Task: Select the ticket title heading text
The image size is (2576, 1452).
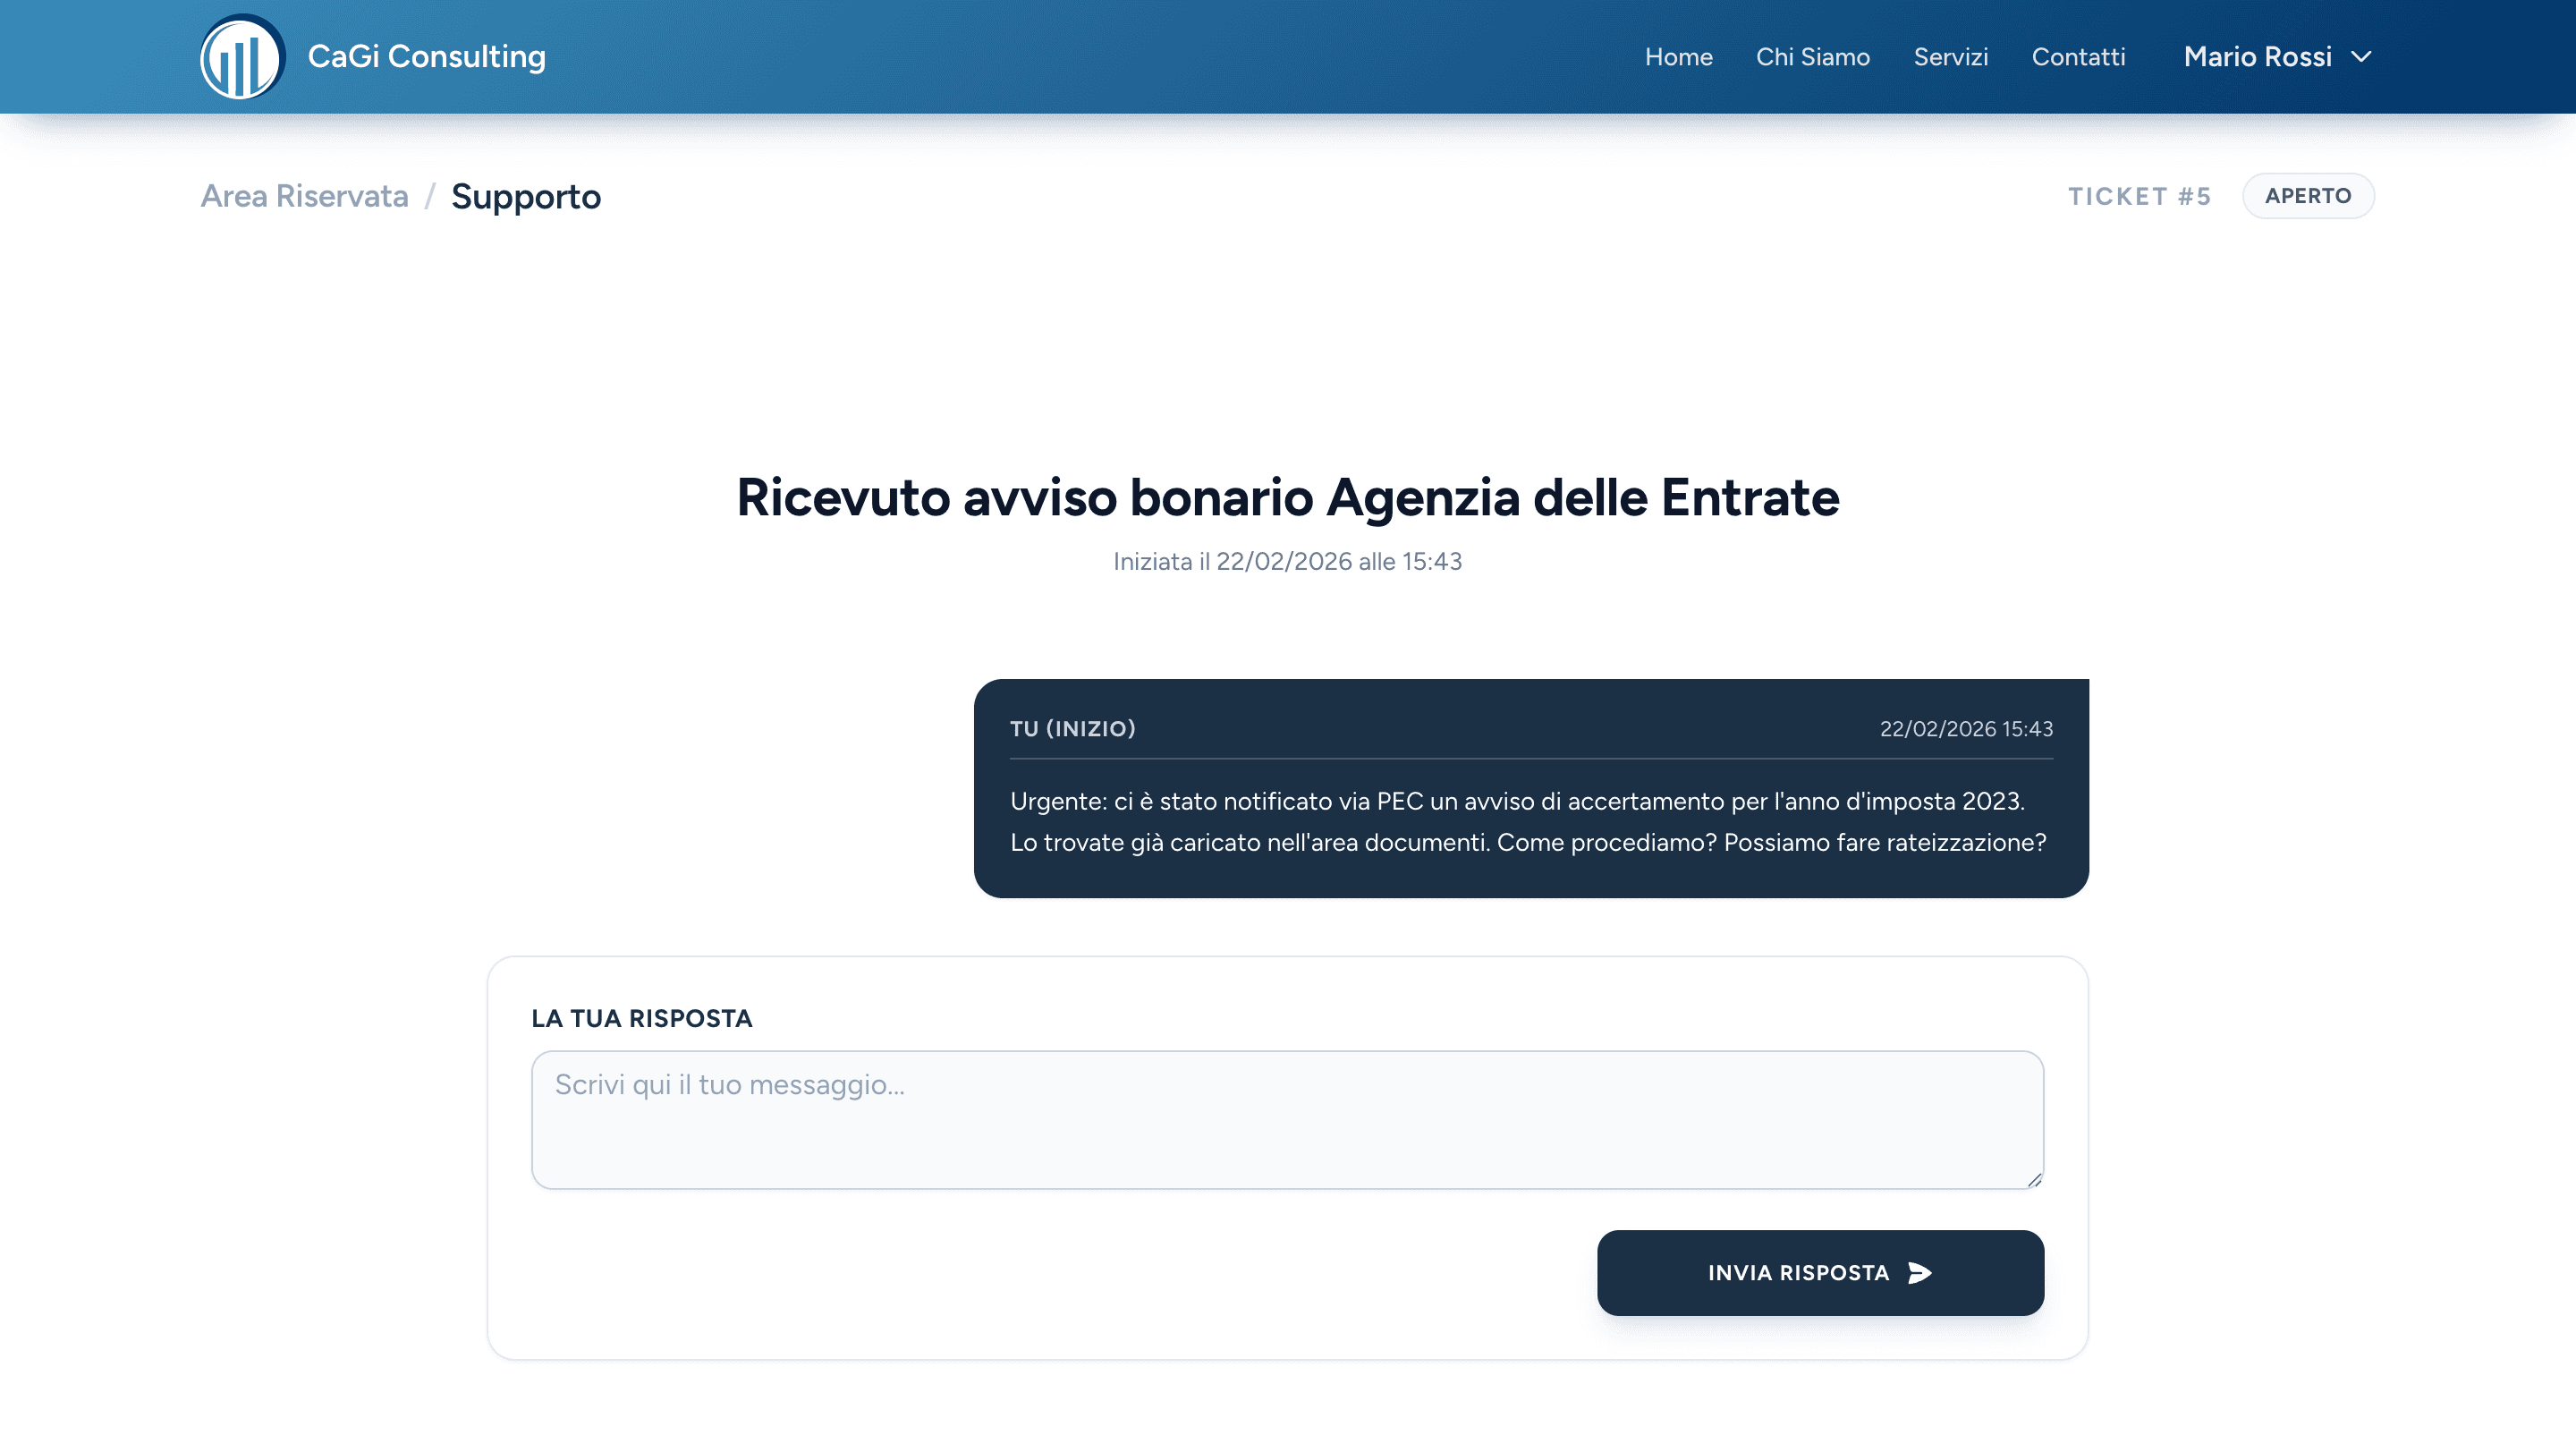Action: [1287, 497]
